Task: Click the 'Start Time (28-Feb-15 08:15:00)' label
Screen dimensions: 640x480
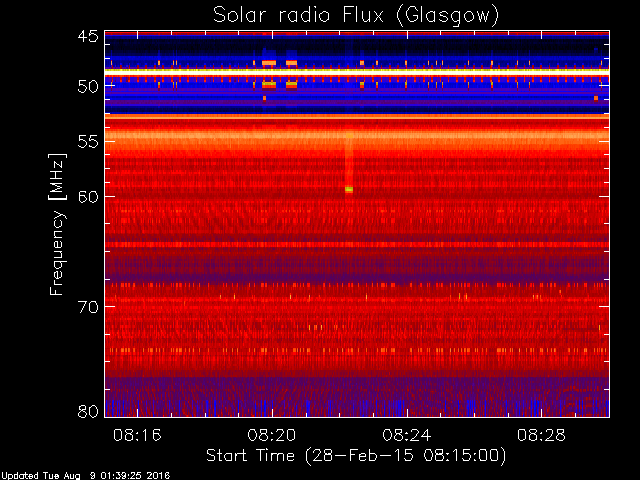Action: click(356, 456)
